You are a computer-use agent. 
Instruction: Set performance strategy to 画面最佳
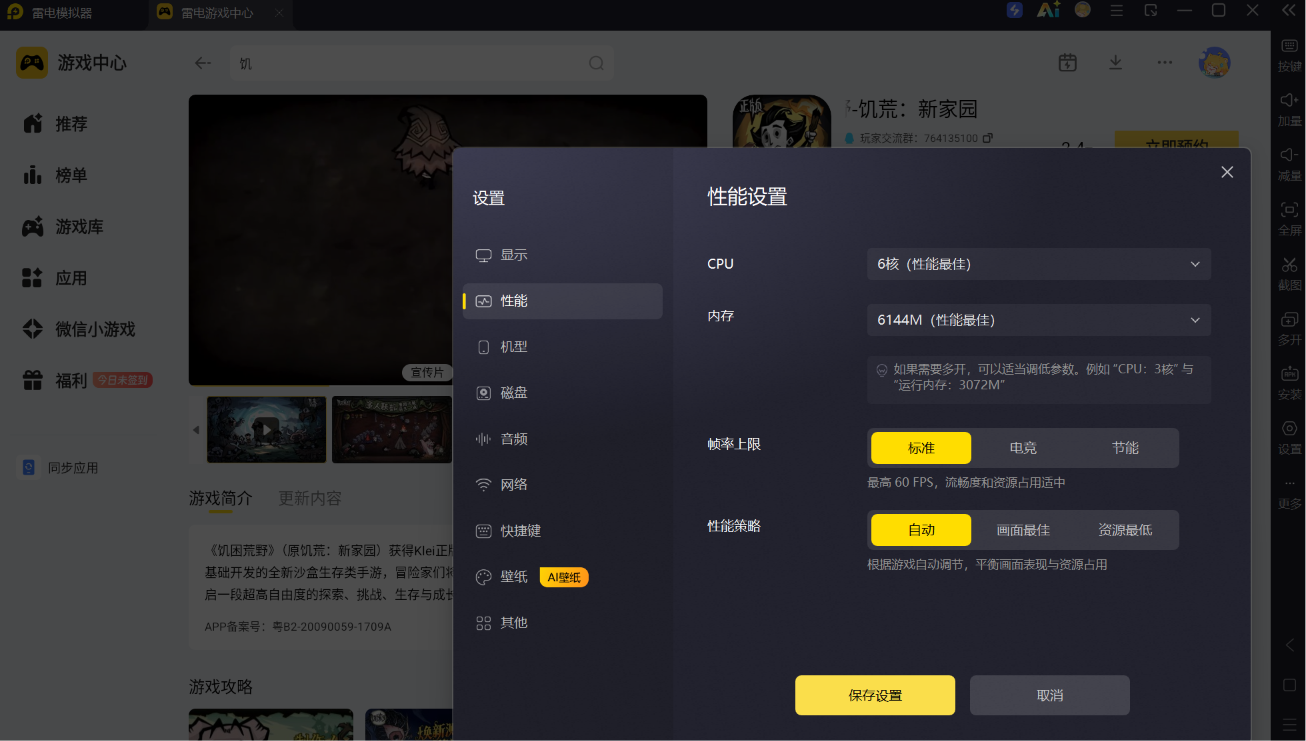pos(1023,530)
